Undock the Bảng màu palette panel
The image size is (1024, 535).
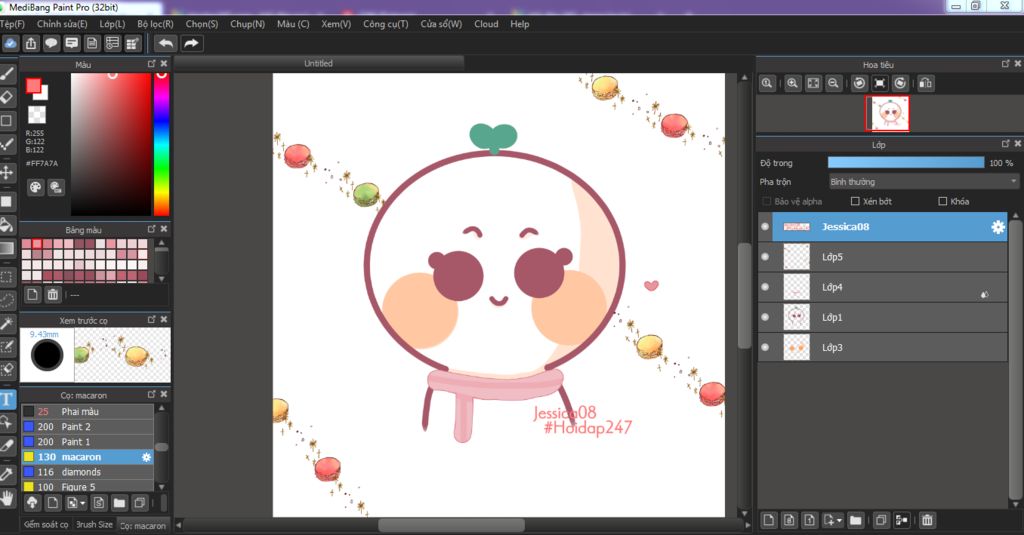(x=152, y=229)
